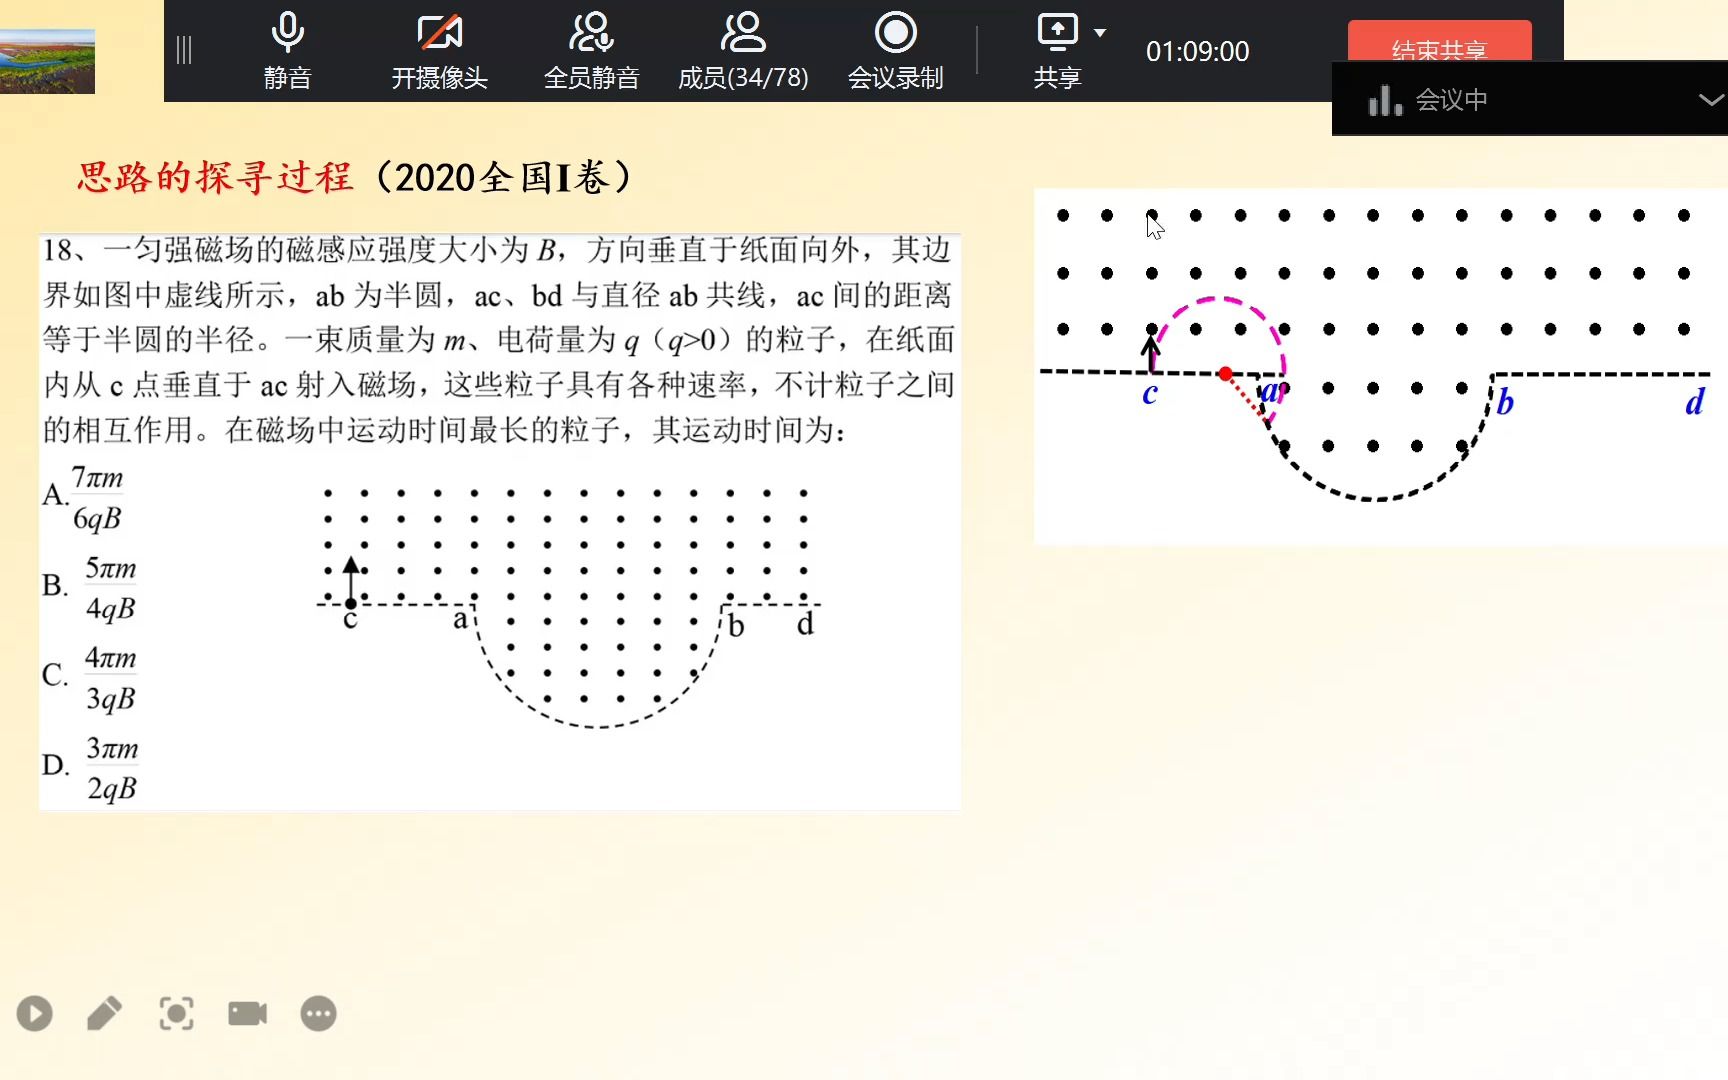The height and width of the screenshot is (1080, 1728).
Task: Click the signal bars icon beside 会议中
Action: tap(1385, 98)
